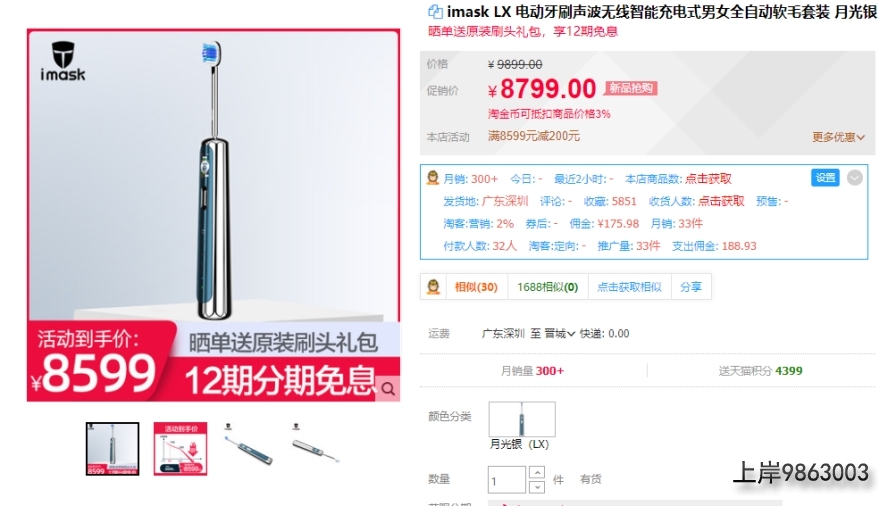Click the copy icon before product title
The height and width of the screenshot is (506, 888).
coord(434,11)
